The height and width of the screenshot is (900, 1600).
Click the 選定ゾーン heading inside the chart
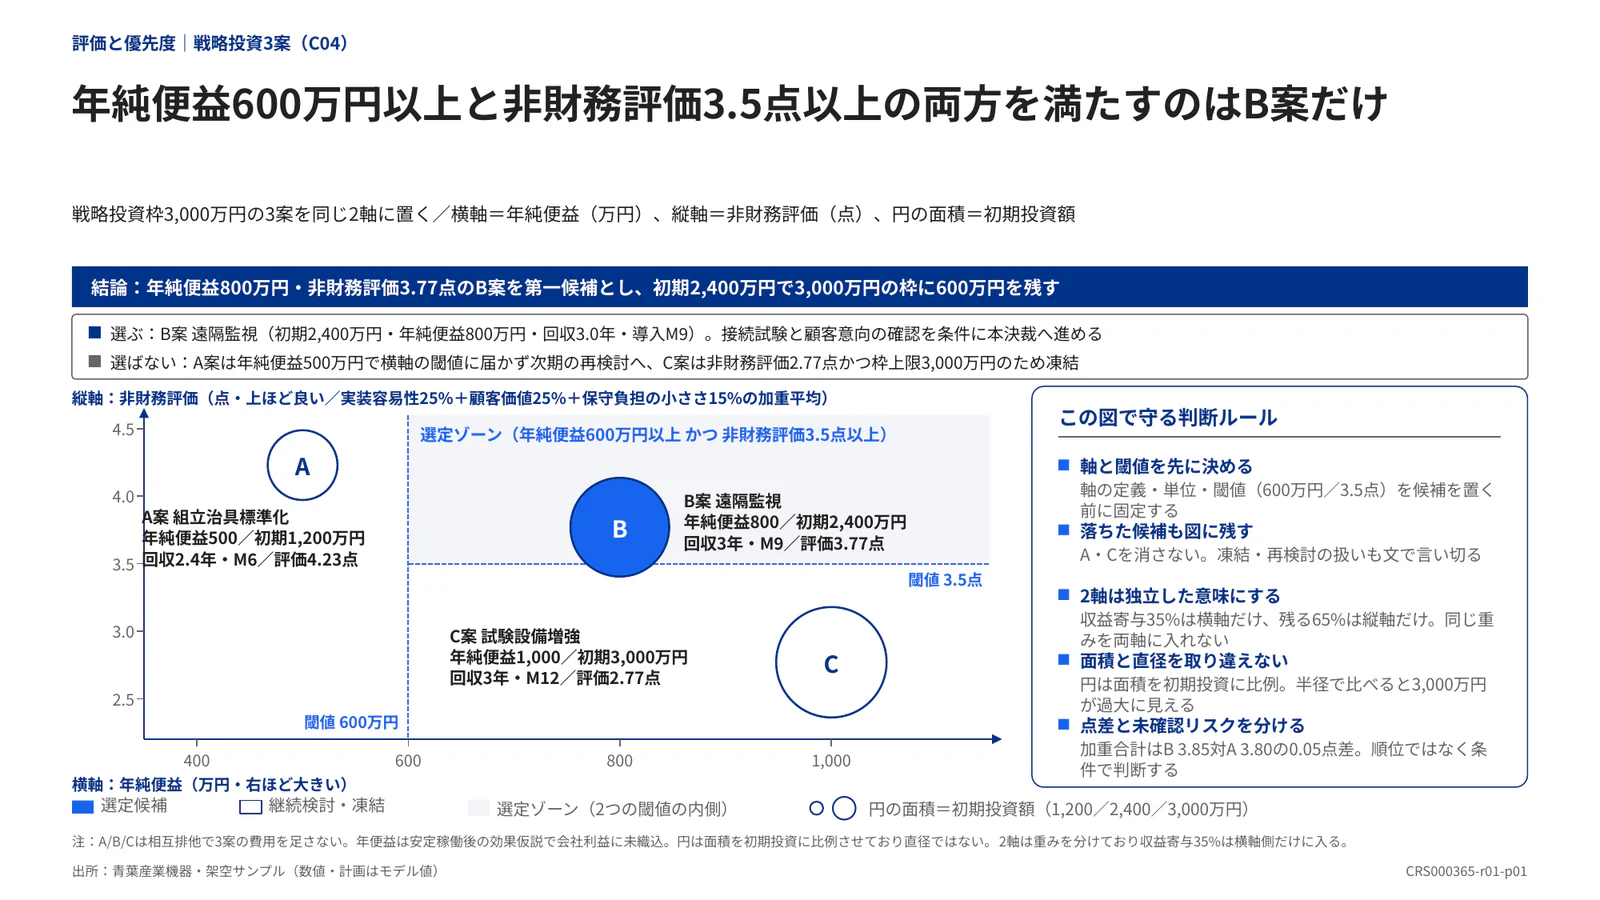[655, 435]
